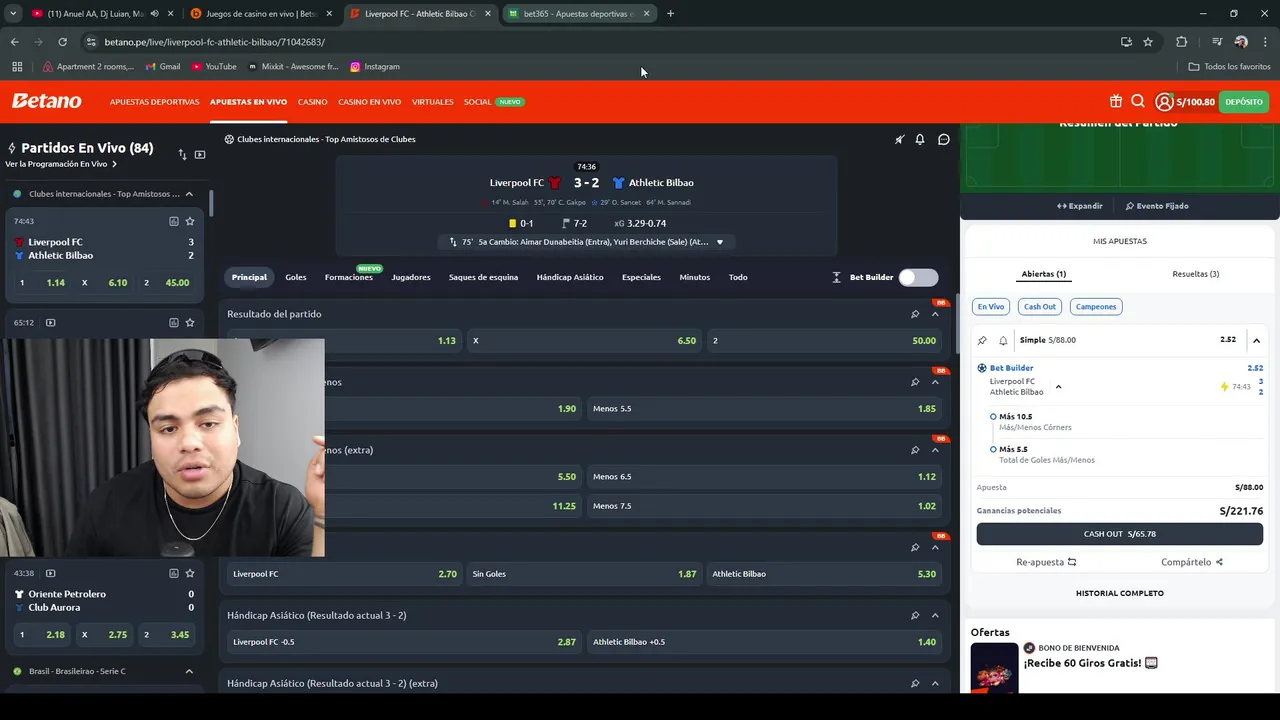The width and height of the screenshot is (1280, 720).
Task: Select the draw odds 6.50 in Resultado del partido
Action: [x=584, y=341]
